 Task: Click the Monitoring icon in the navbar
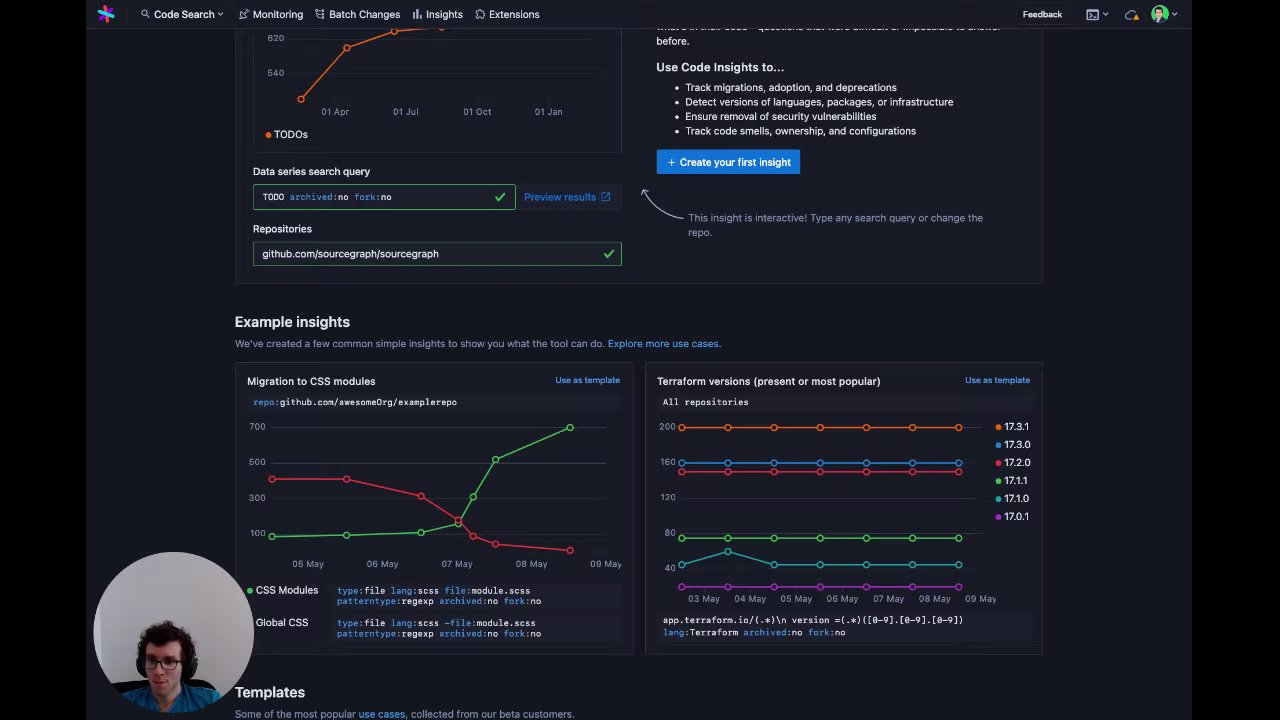pyautogui.click(x=245, y=14)
